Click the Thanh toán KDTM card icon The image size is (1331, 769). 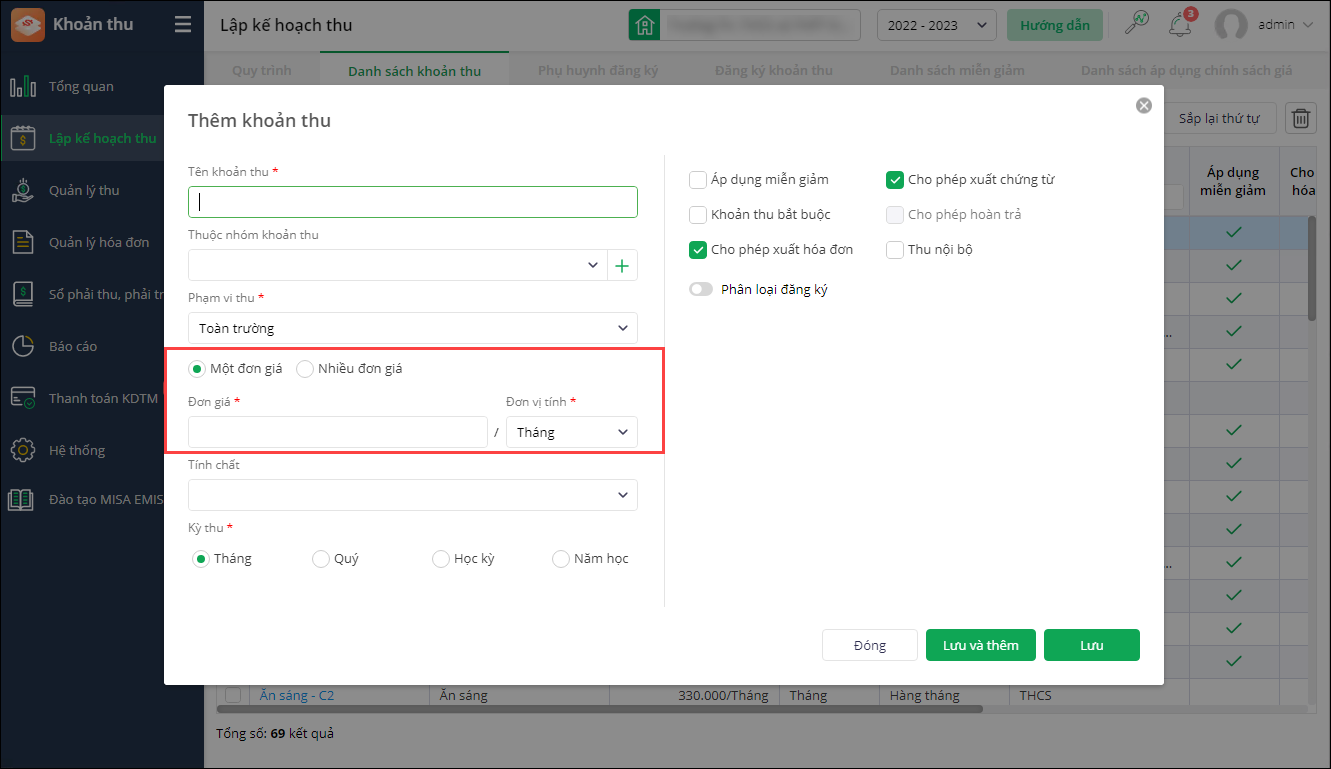point(23,398)
